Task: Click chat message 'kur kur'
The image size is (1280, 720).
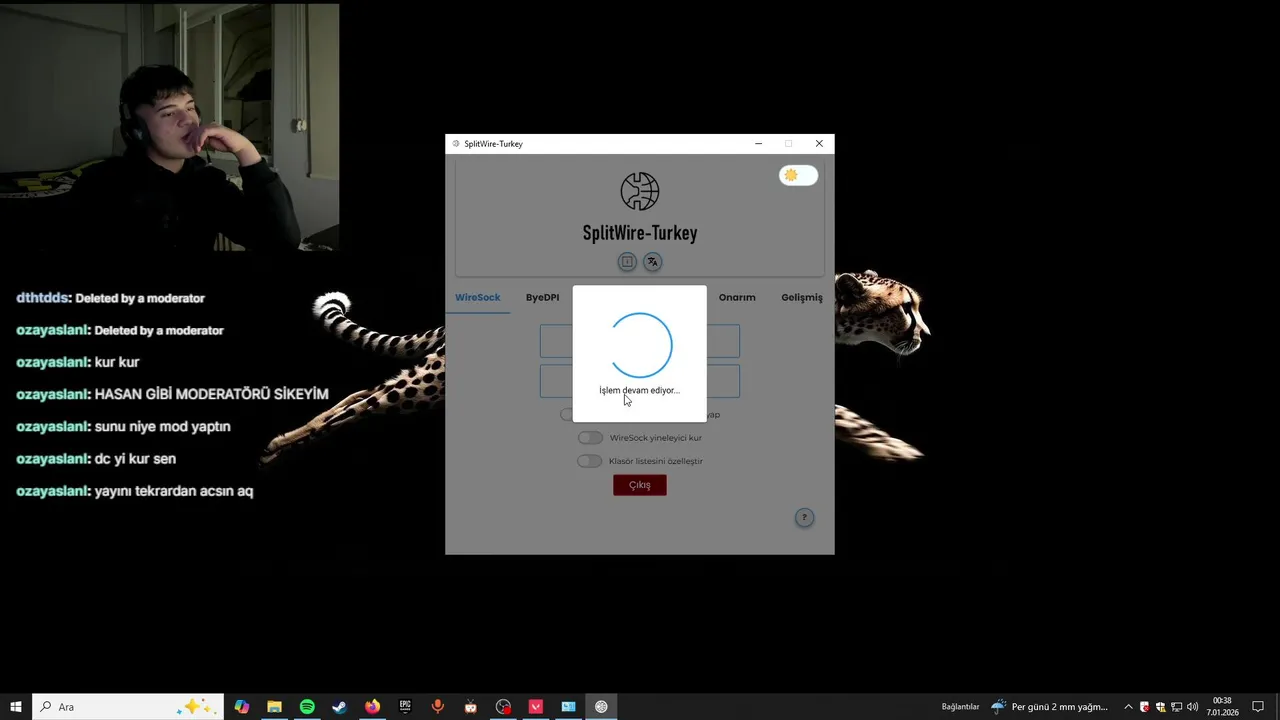Action: [117, 362]
